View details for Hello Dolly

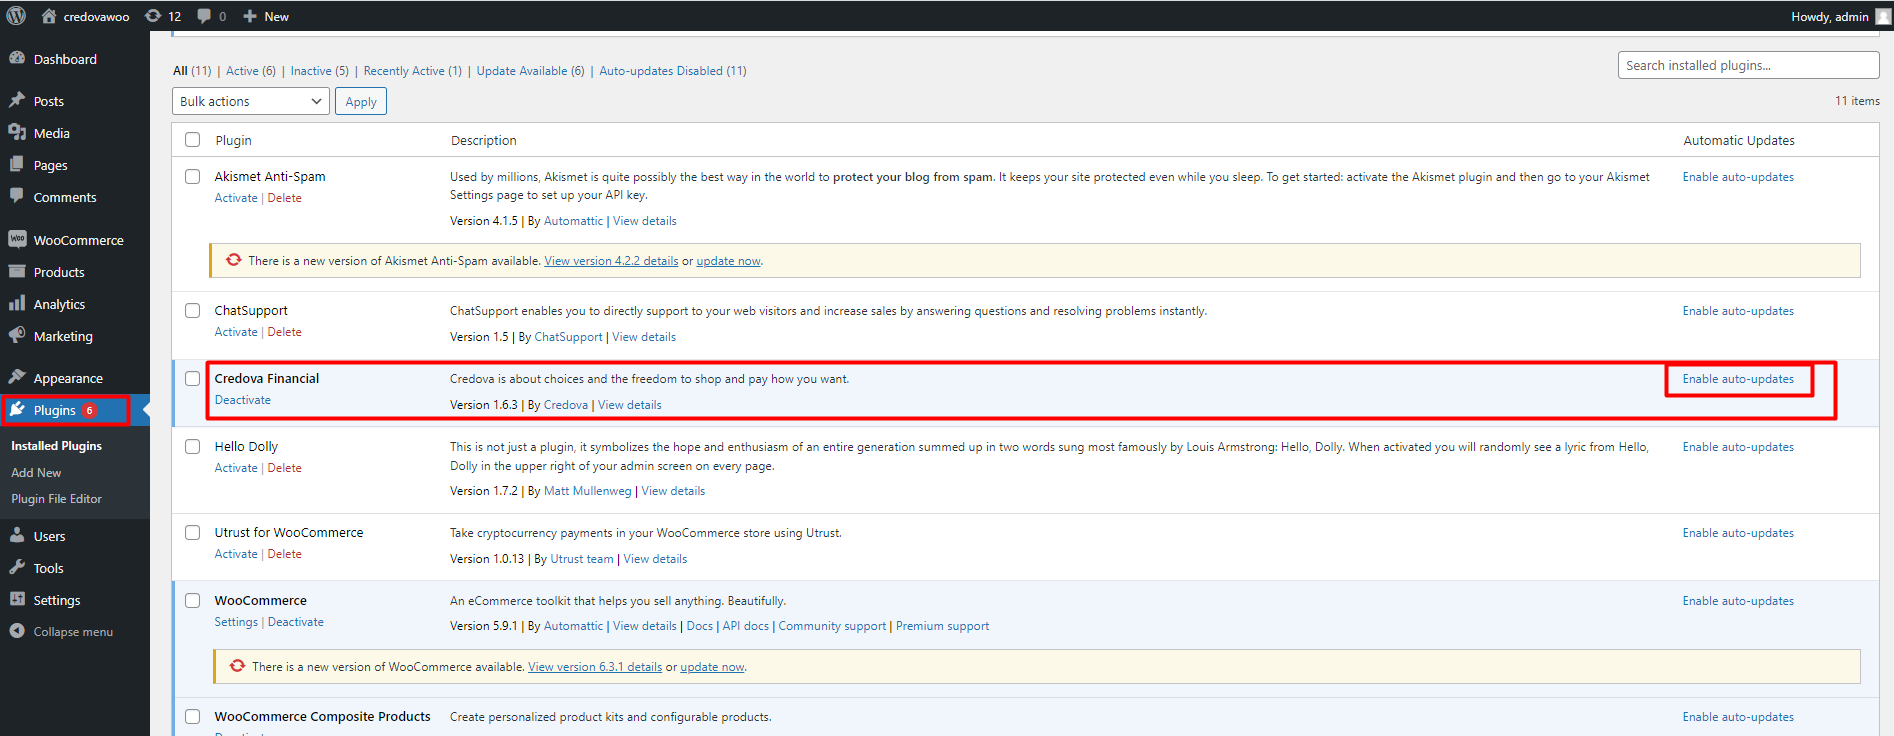(673, 491)
